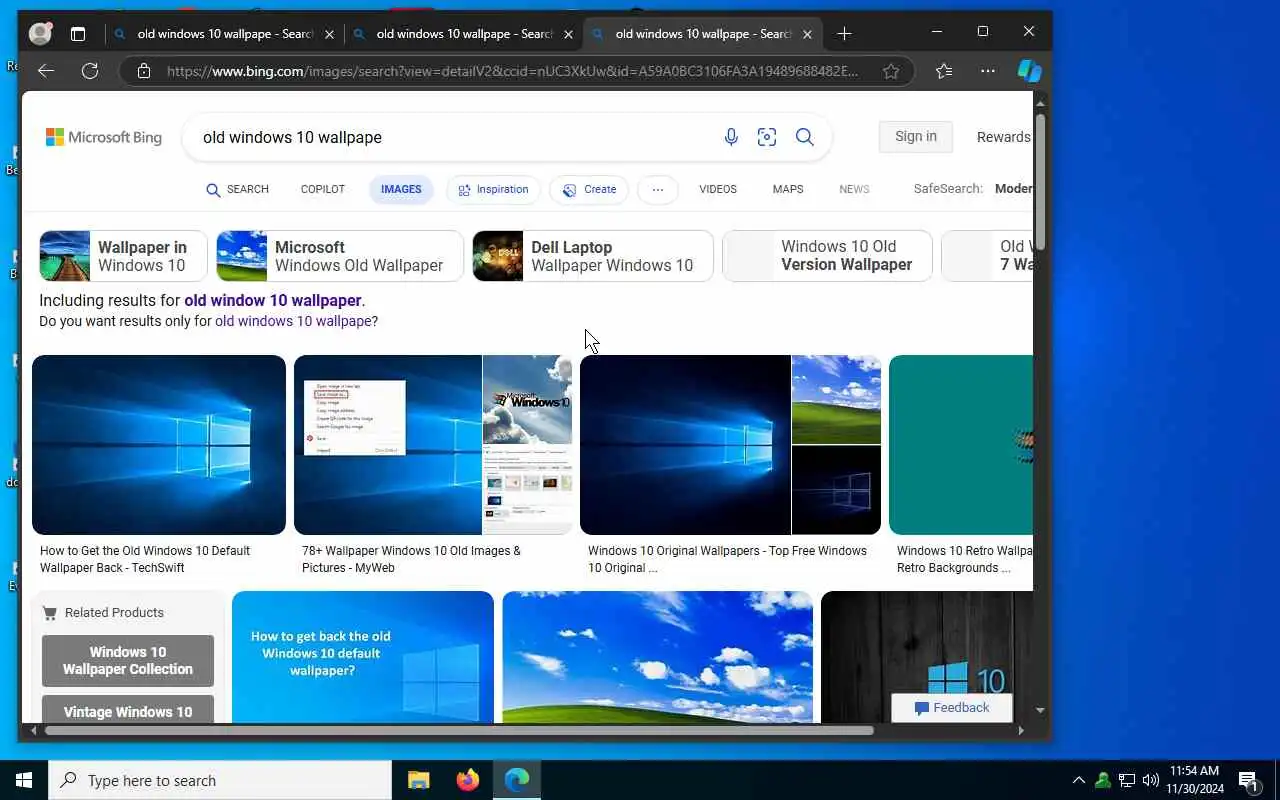Open Edge settings and more menu
Viewport: 1280px width, 800px height.
coord(988,71)
